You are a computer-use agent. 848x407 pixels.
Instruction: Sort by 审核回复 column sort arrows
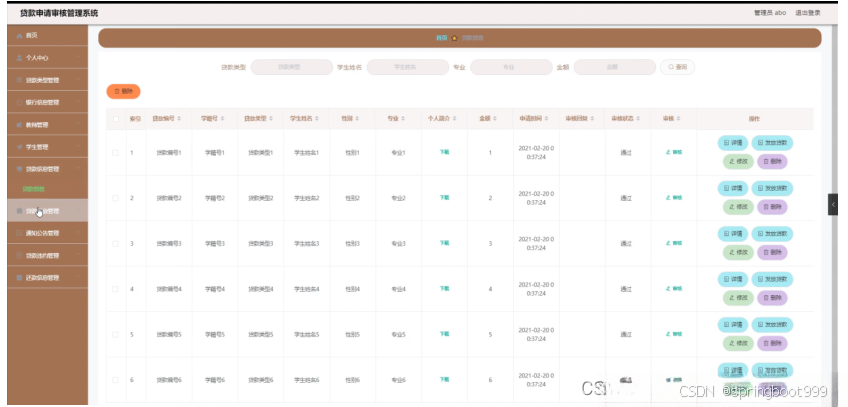pos(593,118)
